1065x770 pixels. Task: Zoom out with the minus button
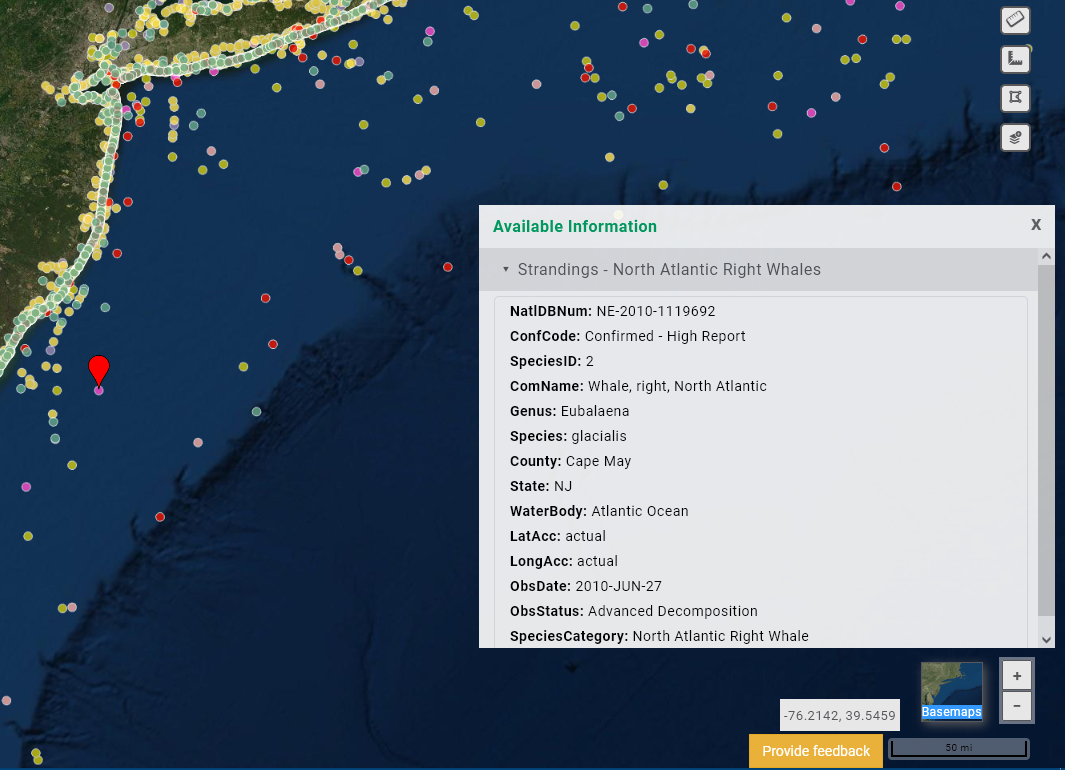pyautogui.click(x=1017, y=706)
